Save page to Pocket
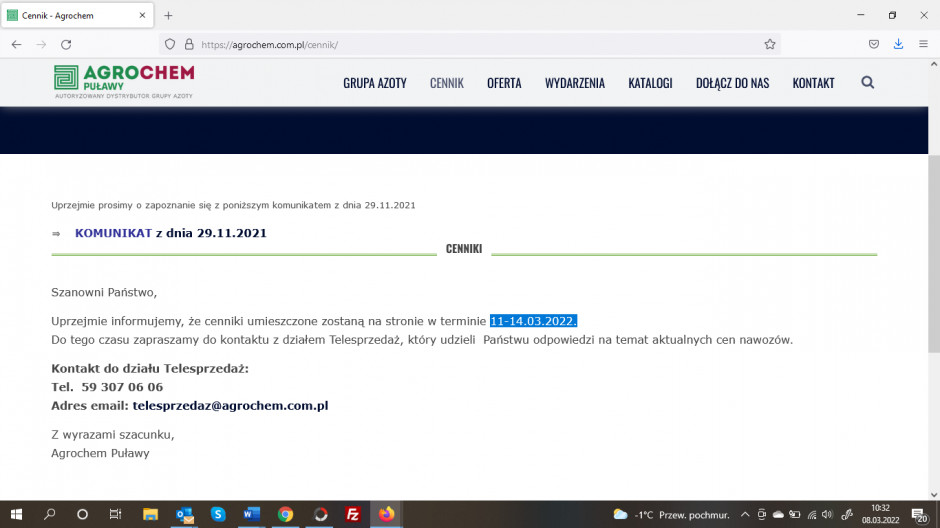 pyautogui.click(x=873, y=44)
